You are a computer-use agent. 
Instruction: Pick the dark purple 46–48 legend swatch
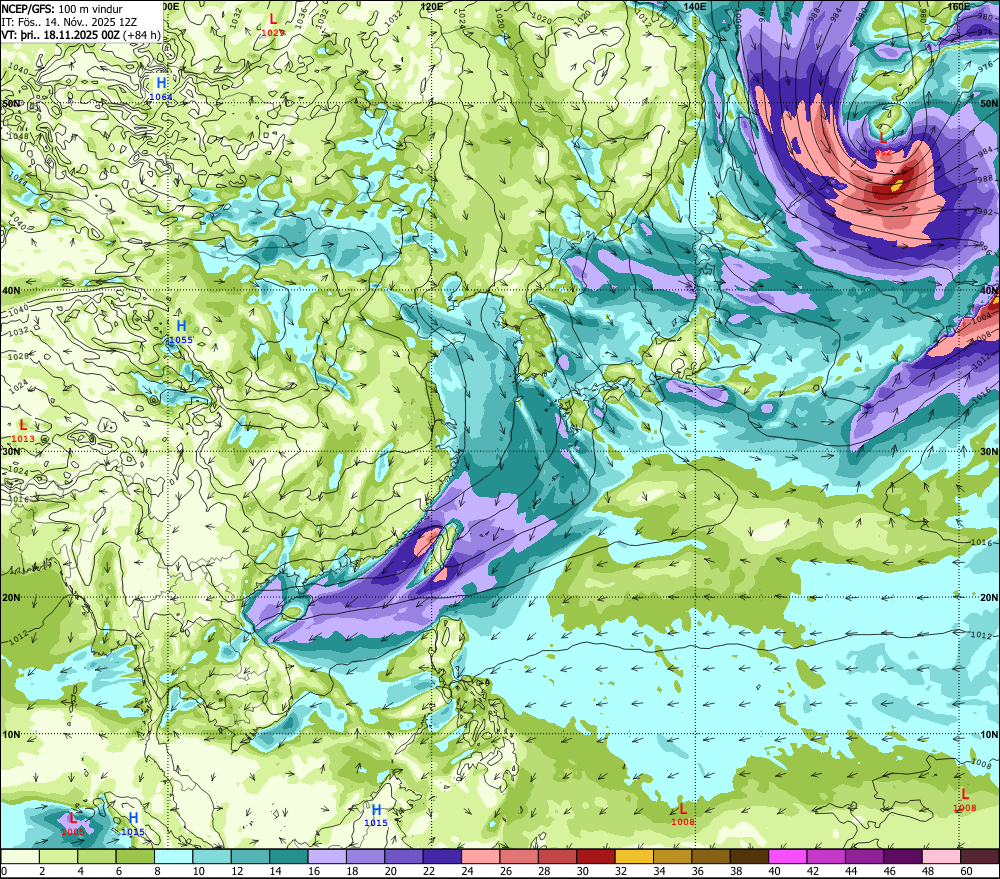(x=902, y=856)
